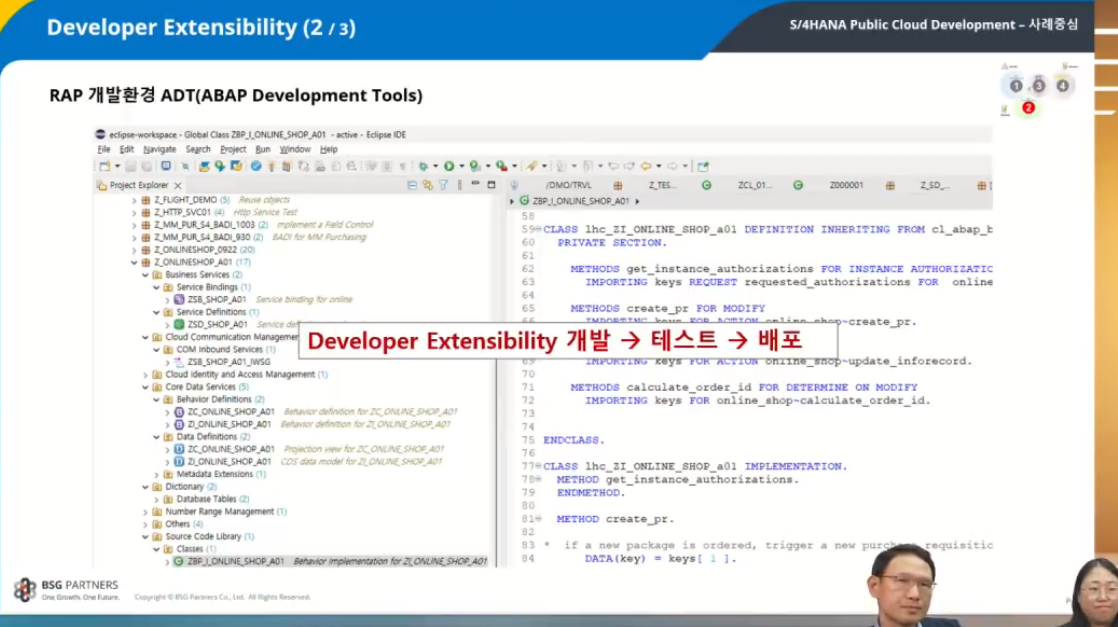Viewport: 1118px width, 627px height.
Task: Expand the Database Tables folder
Action: coord(157,499)
